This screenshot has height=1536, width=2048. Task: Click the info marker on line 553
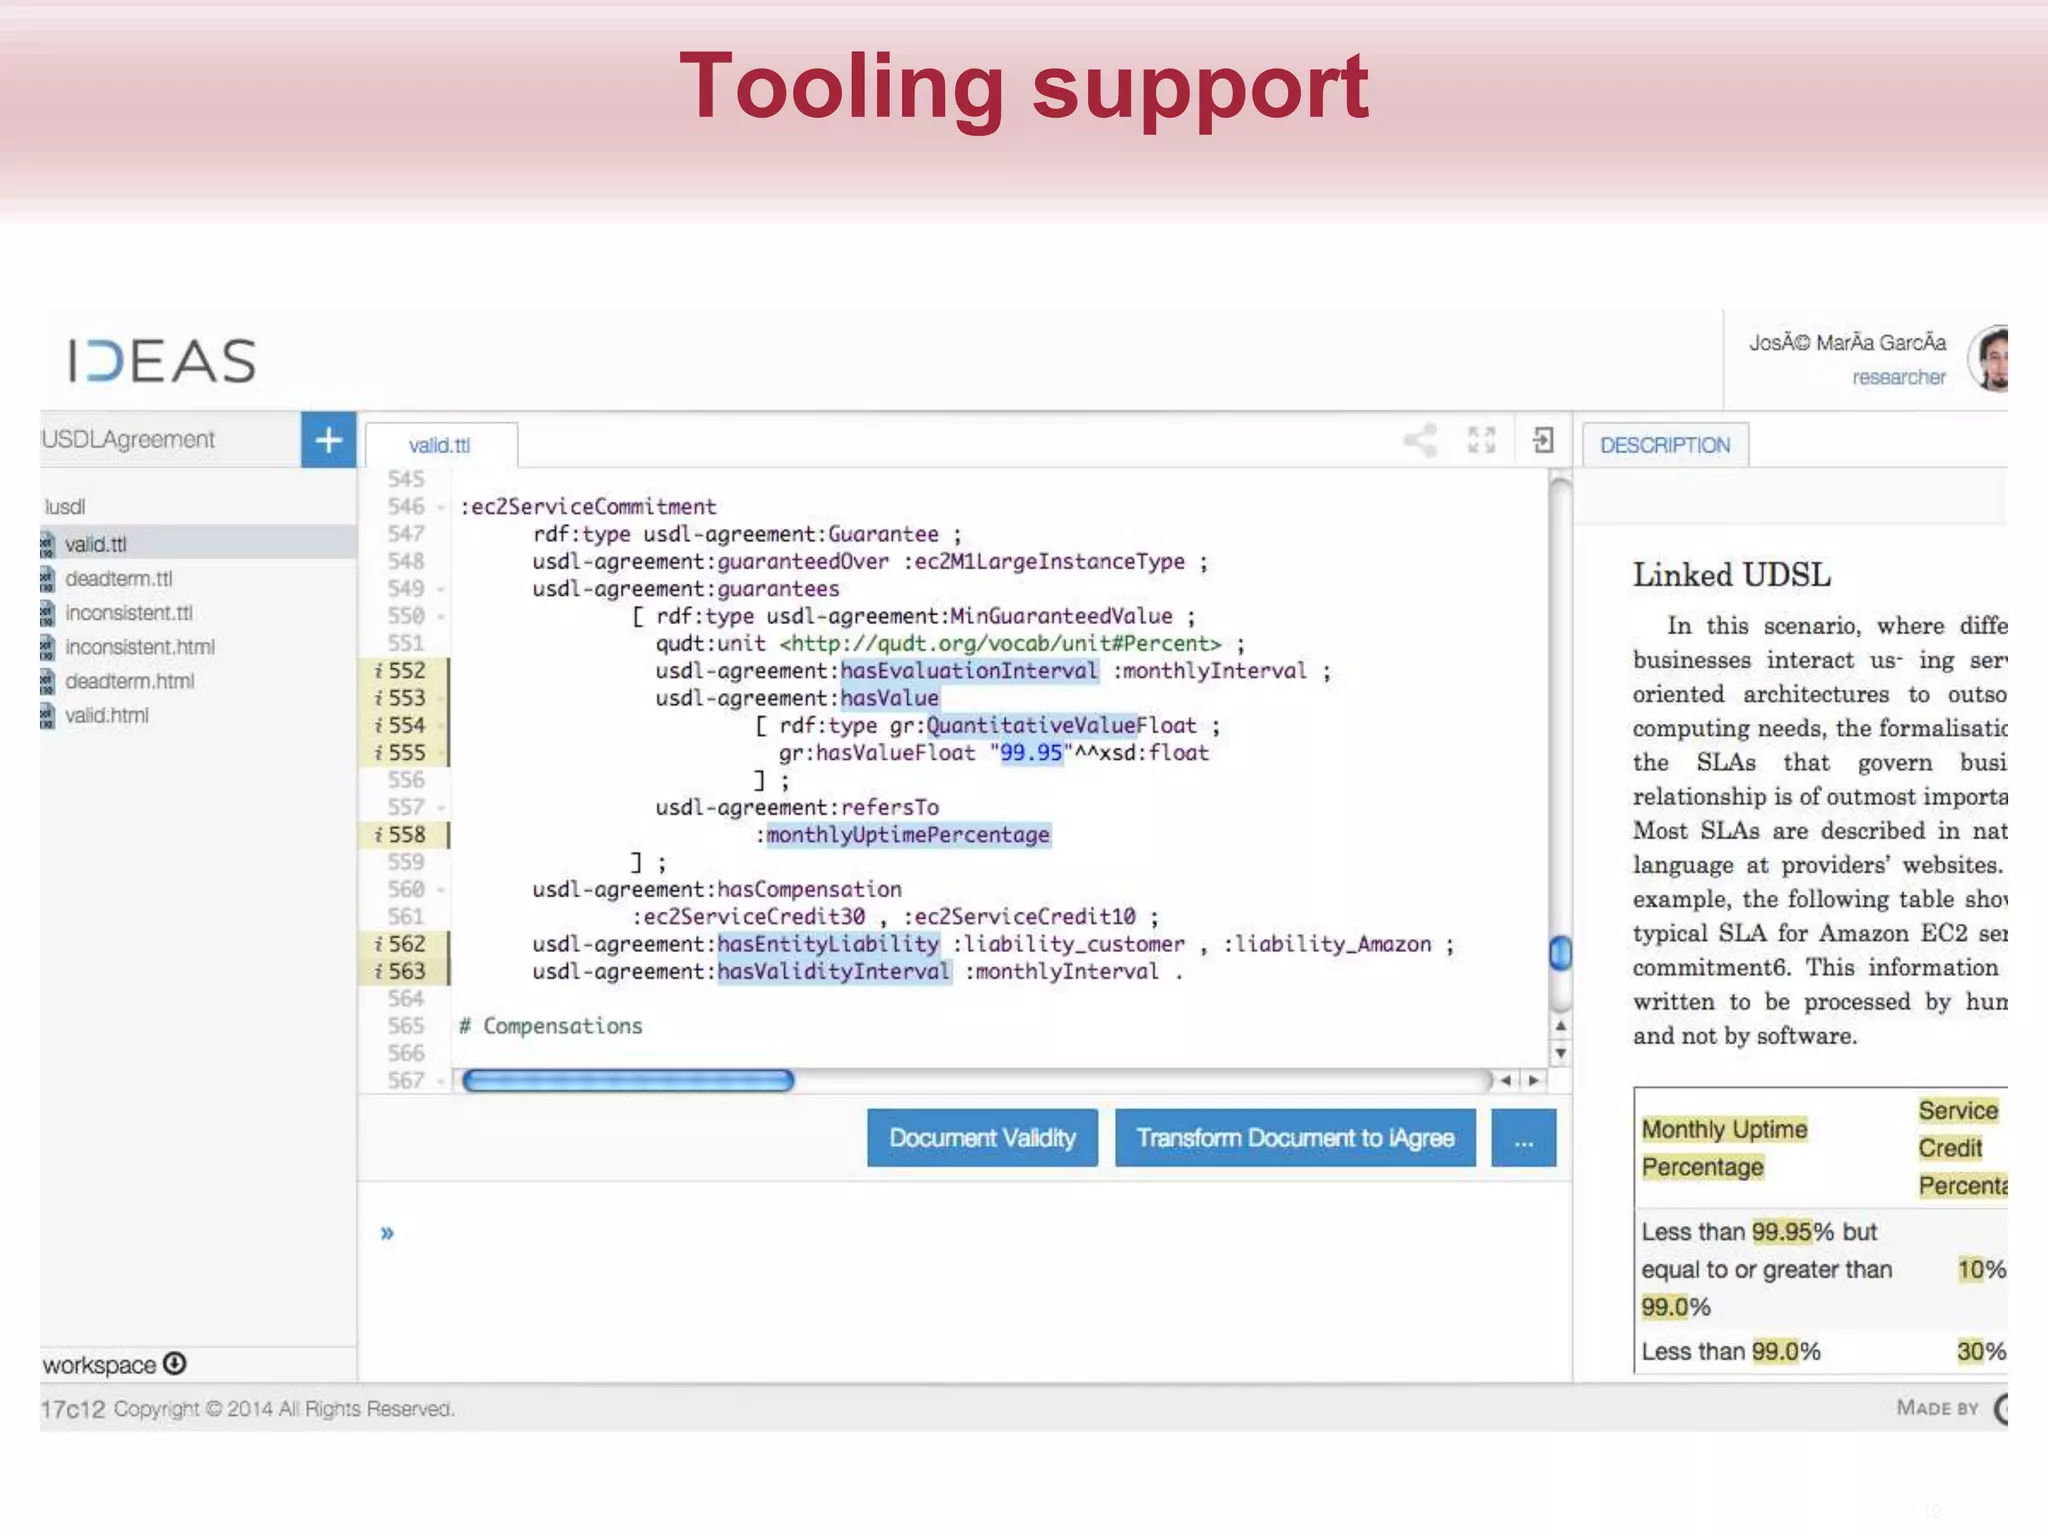pos(379,697)
